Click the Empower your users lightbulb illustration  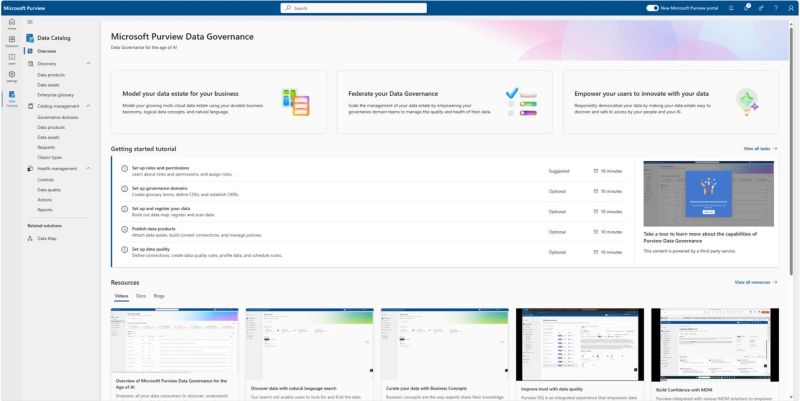747,102
